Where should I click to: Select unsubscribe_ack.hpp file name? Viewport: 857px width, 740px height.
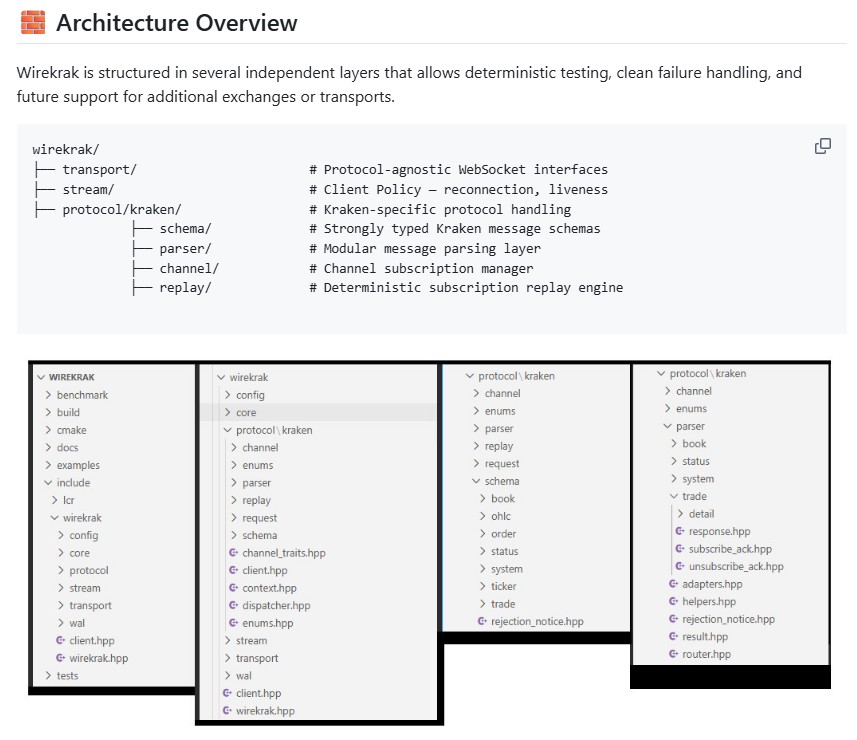pyautogui.click(x=736, y=566)
